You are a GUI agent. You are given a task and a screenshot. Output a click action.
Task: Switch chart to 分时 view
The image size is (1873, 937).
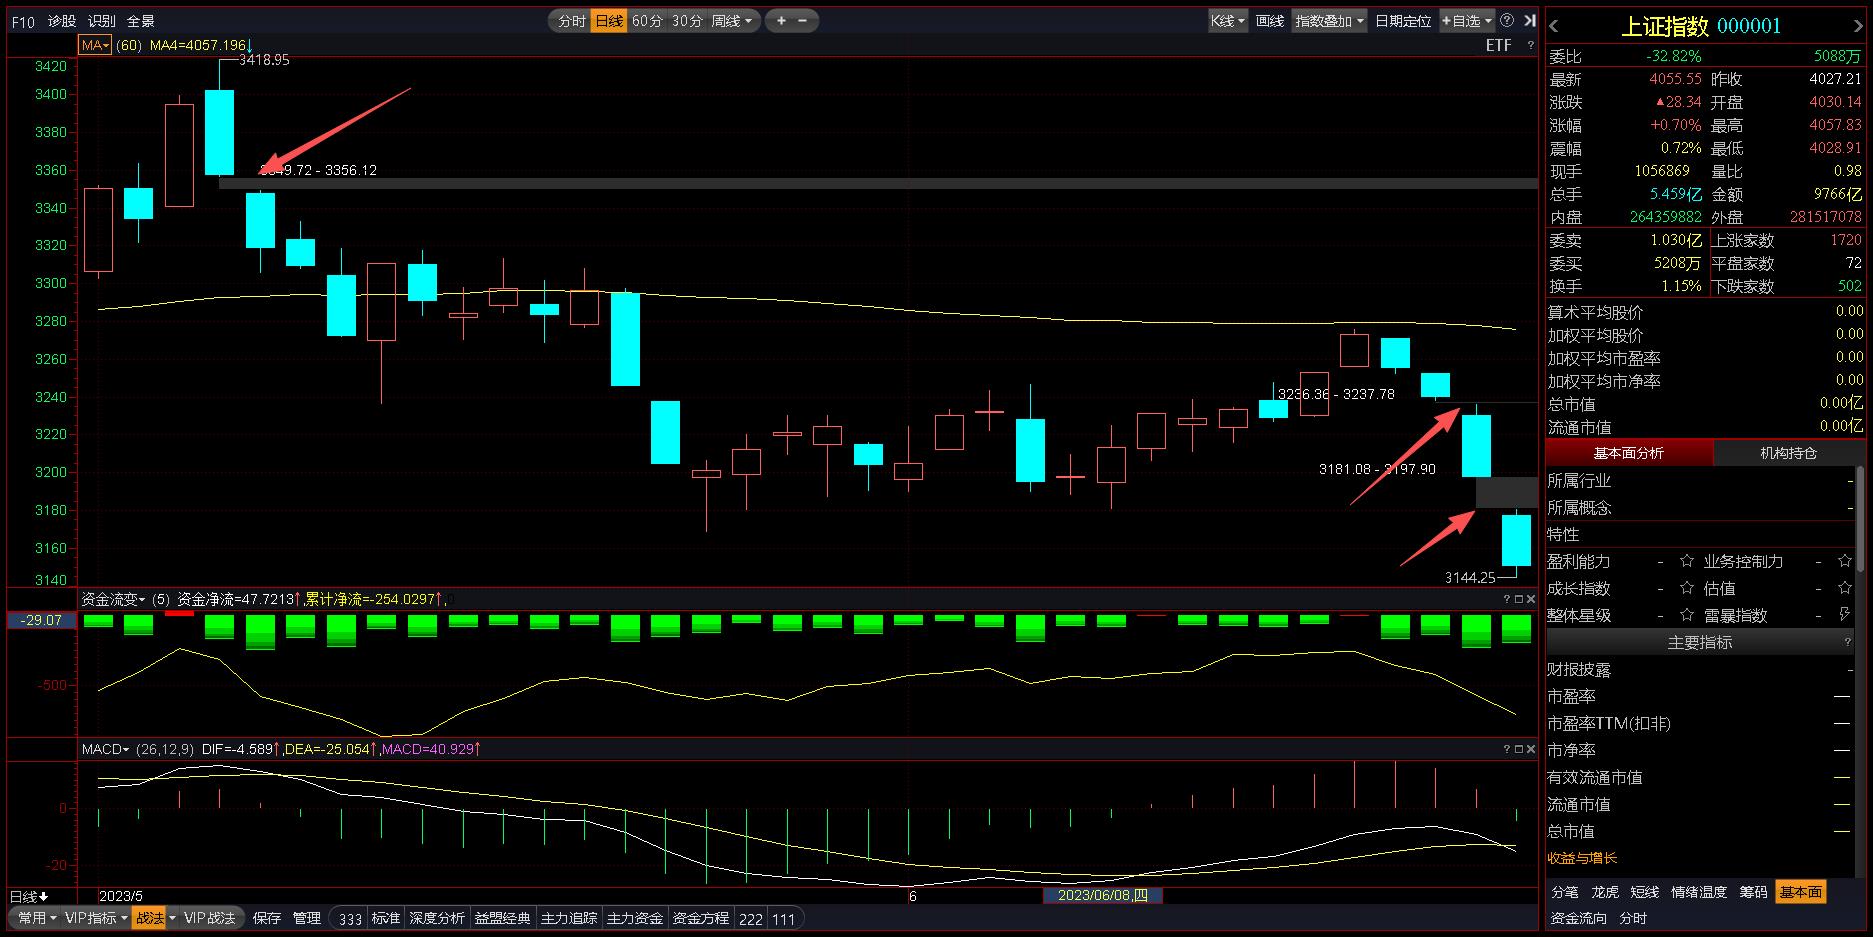[571, 21]
